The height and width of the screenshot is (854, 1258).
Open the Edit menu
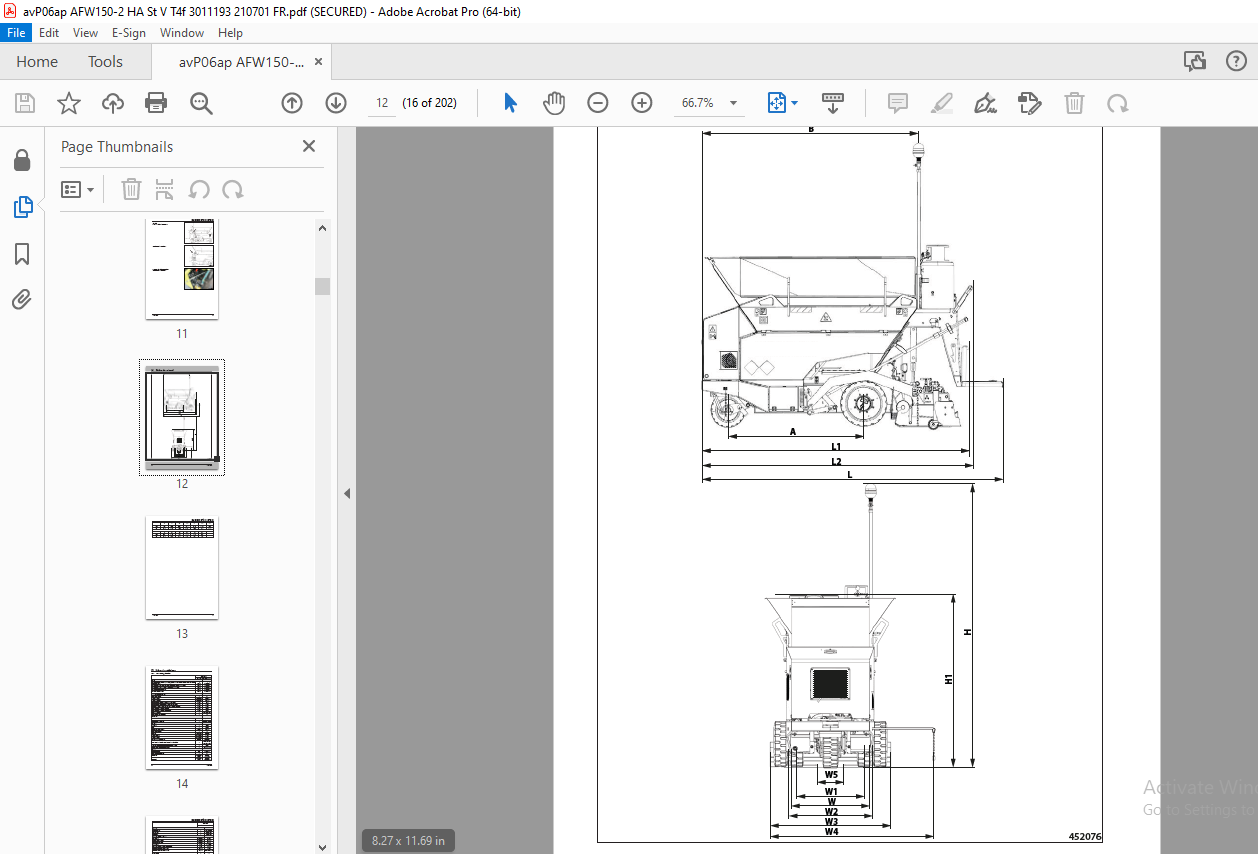[49, 33]
